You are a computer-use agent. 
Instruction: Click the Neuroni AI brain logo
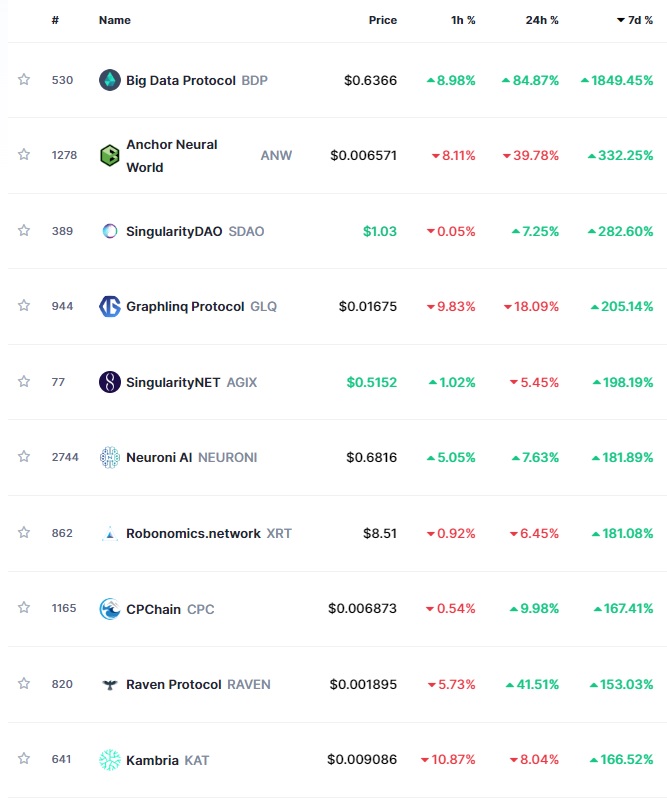[110, 457]
